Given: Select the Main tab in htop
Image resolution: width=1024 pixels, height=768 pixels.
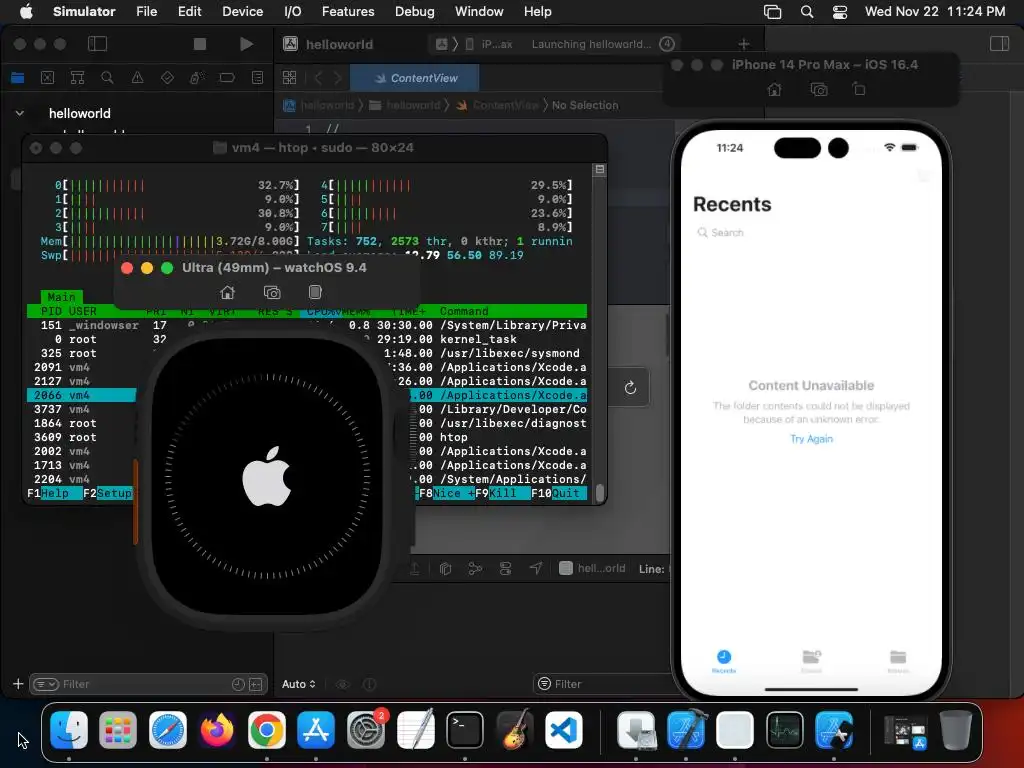Looking at the screenshot, I should 61,297.
